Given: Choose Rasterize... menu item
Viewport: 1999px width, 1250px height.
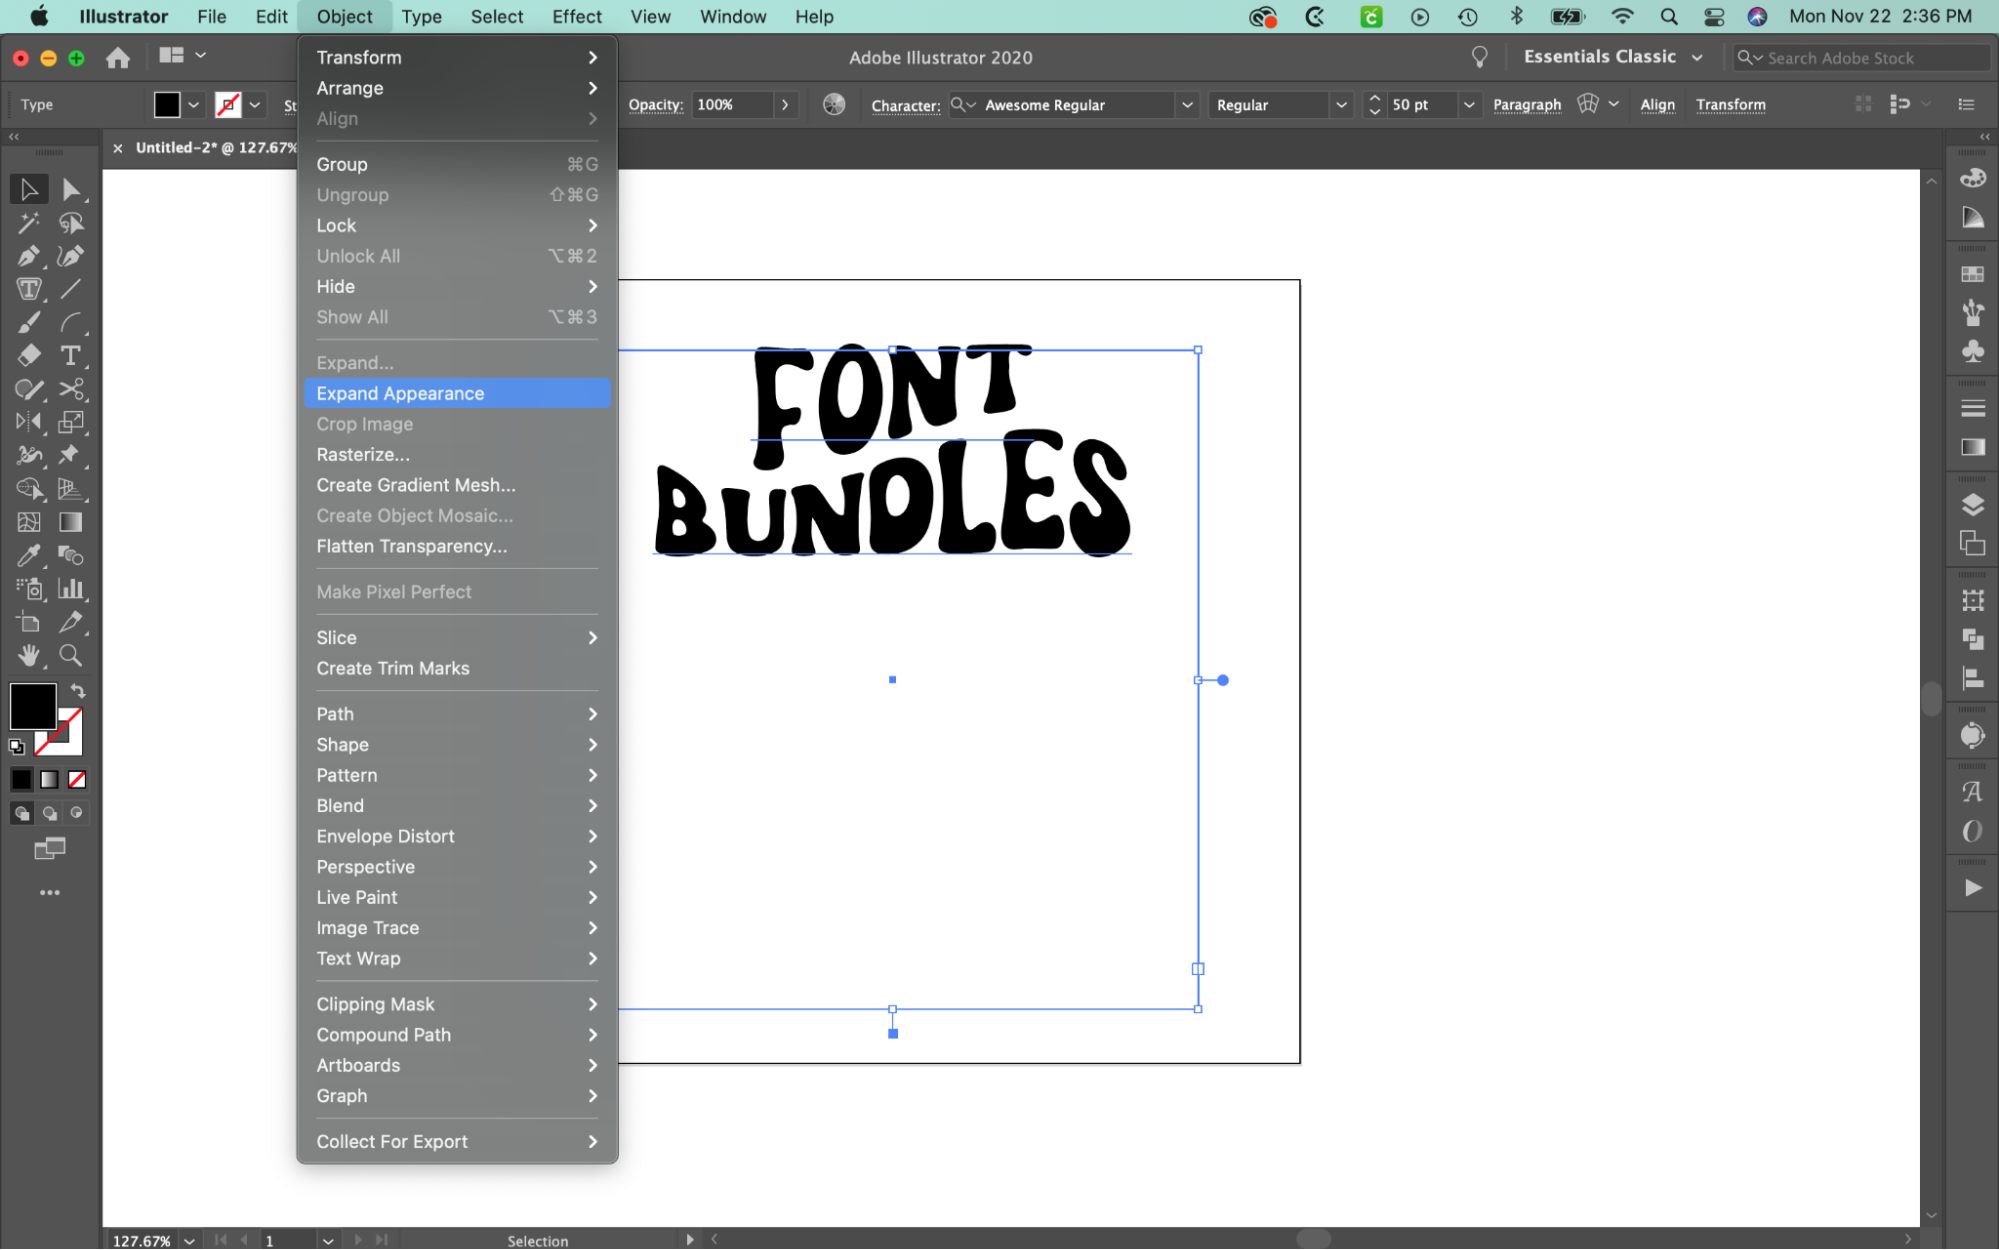Looking at the screenshot, I should pos(457,454).
